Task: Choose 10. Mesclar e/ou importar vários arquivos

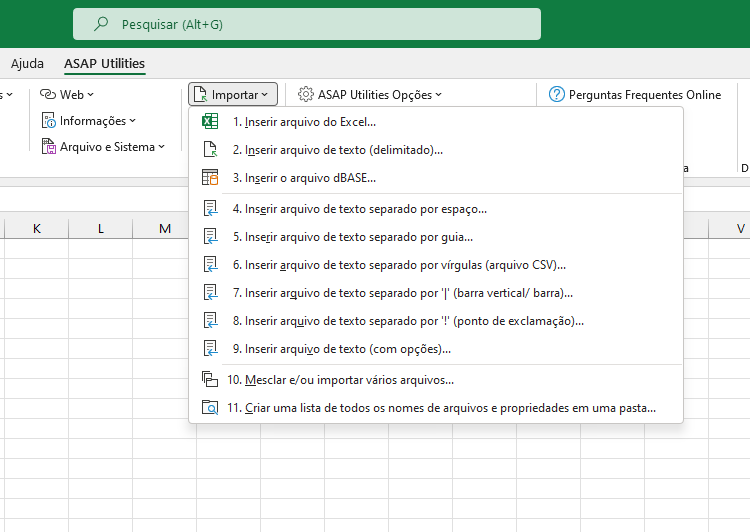Action: tap(436, 380)
